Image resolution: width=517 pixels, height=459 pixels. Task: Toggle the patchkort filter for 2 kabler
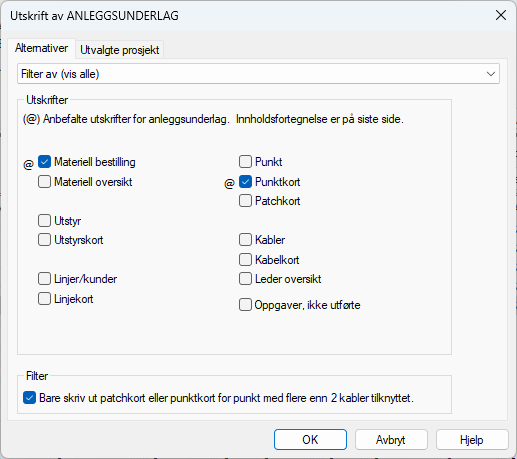tap(29, 398)
